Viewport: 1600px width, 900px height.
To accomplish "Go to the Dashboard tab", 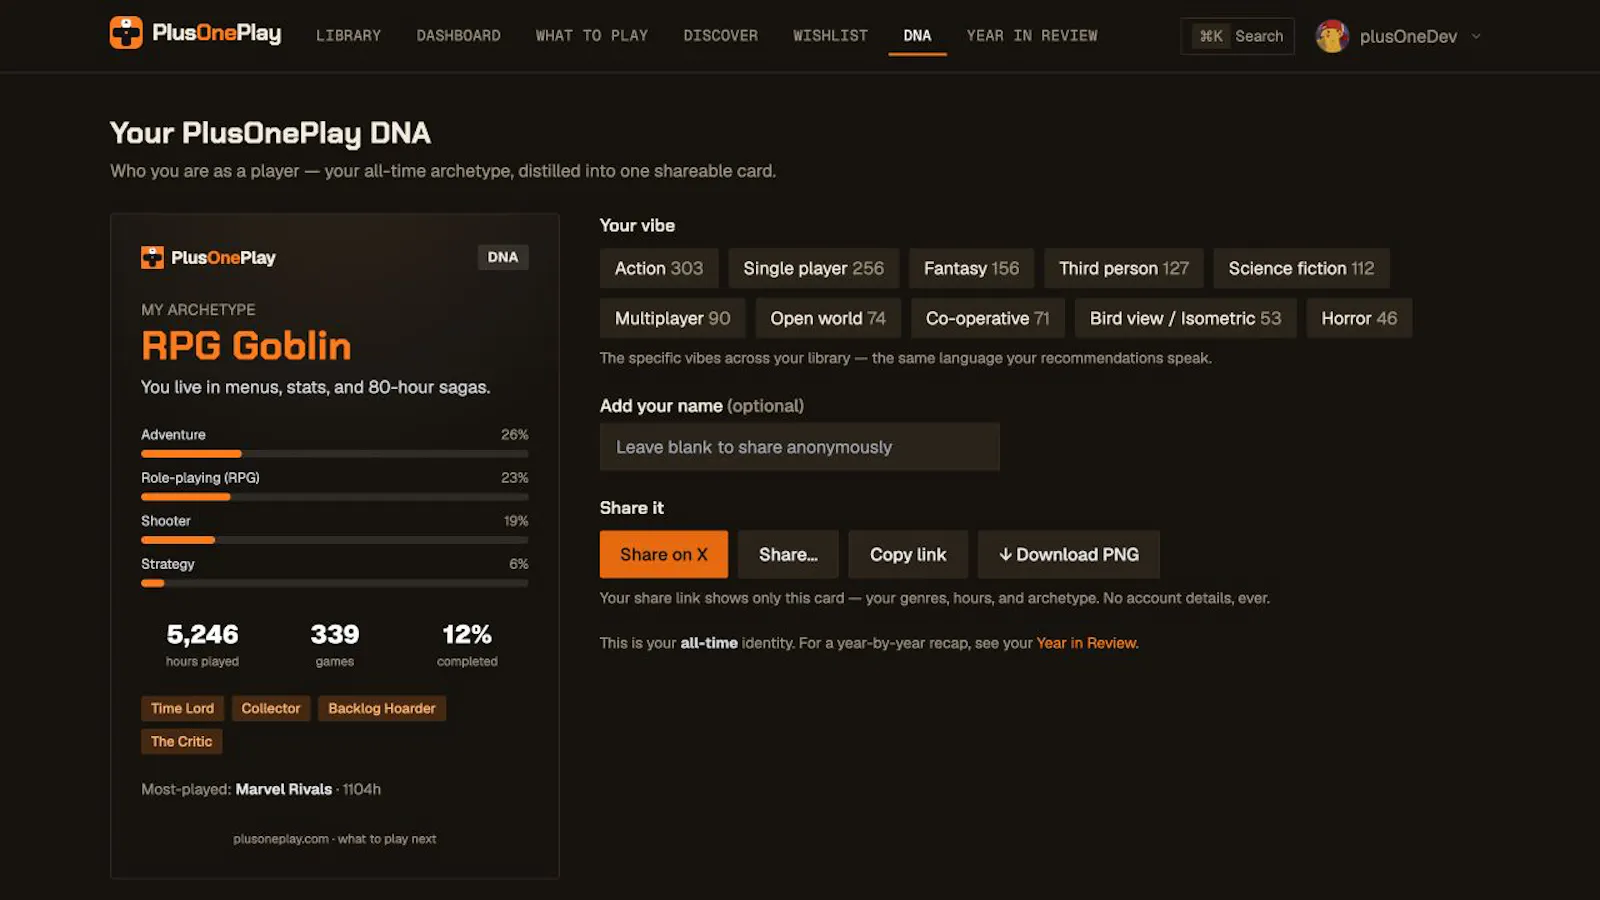I will coord(458,36).
